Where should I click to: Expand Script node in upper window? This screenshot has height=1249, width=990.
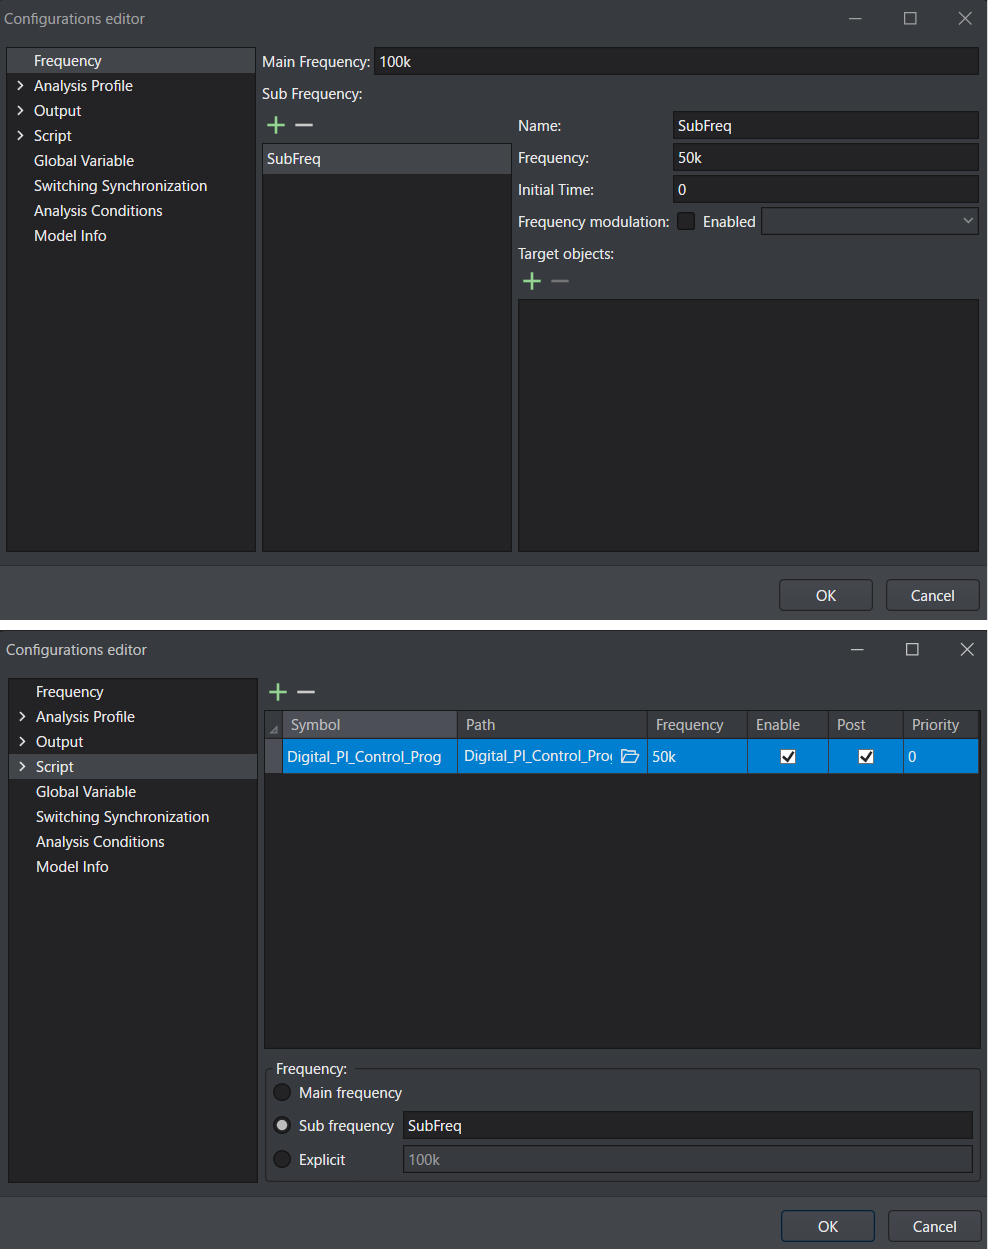coord(20,136)
